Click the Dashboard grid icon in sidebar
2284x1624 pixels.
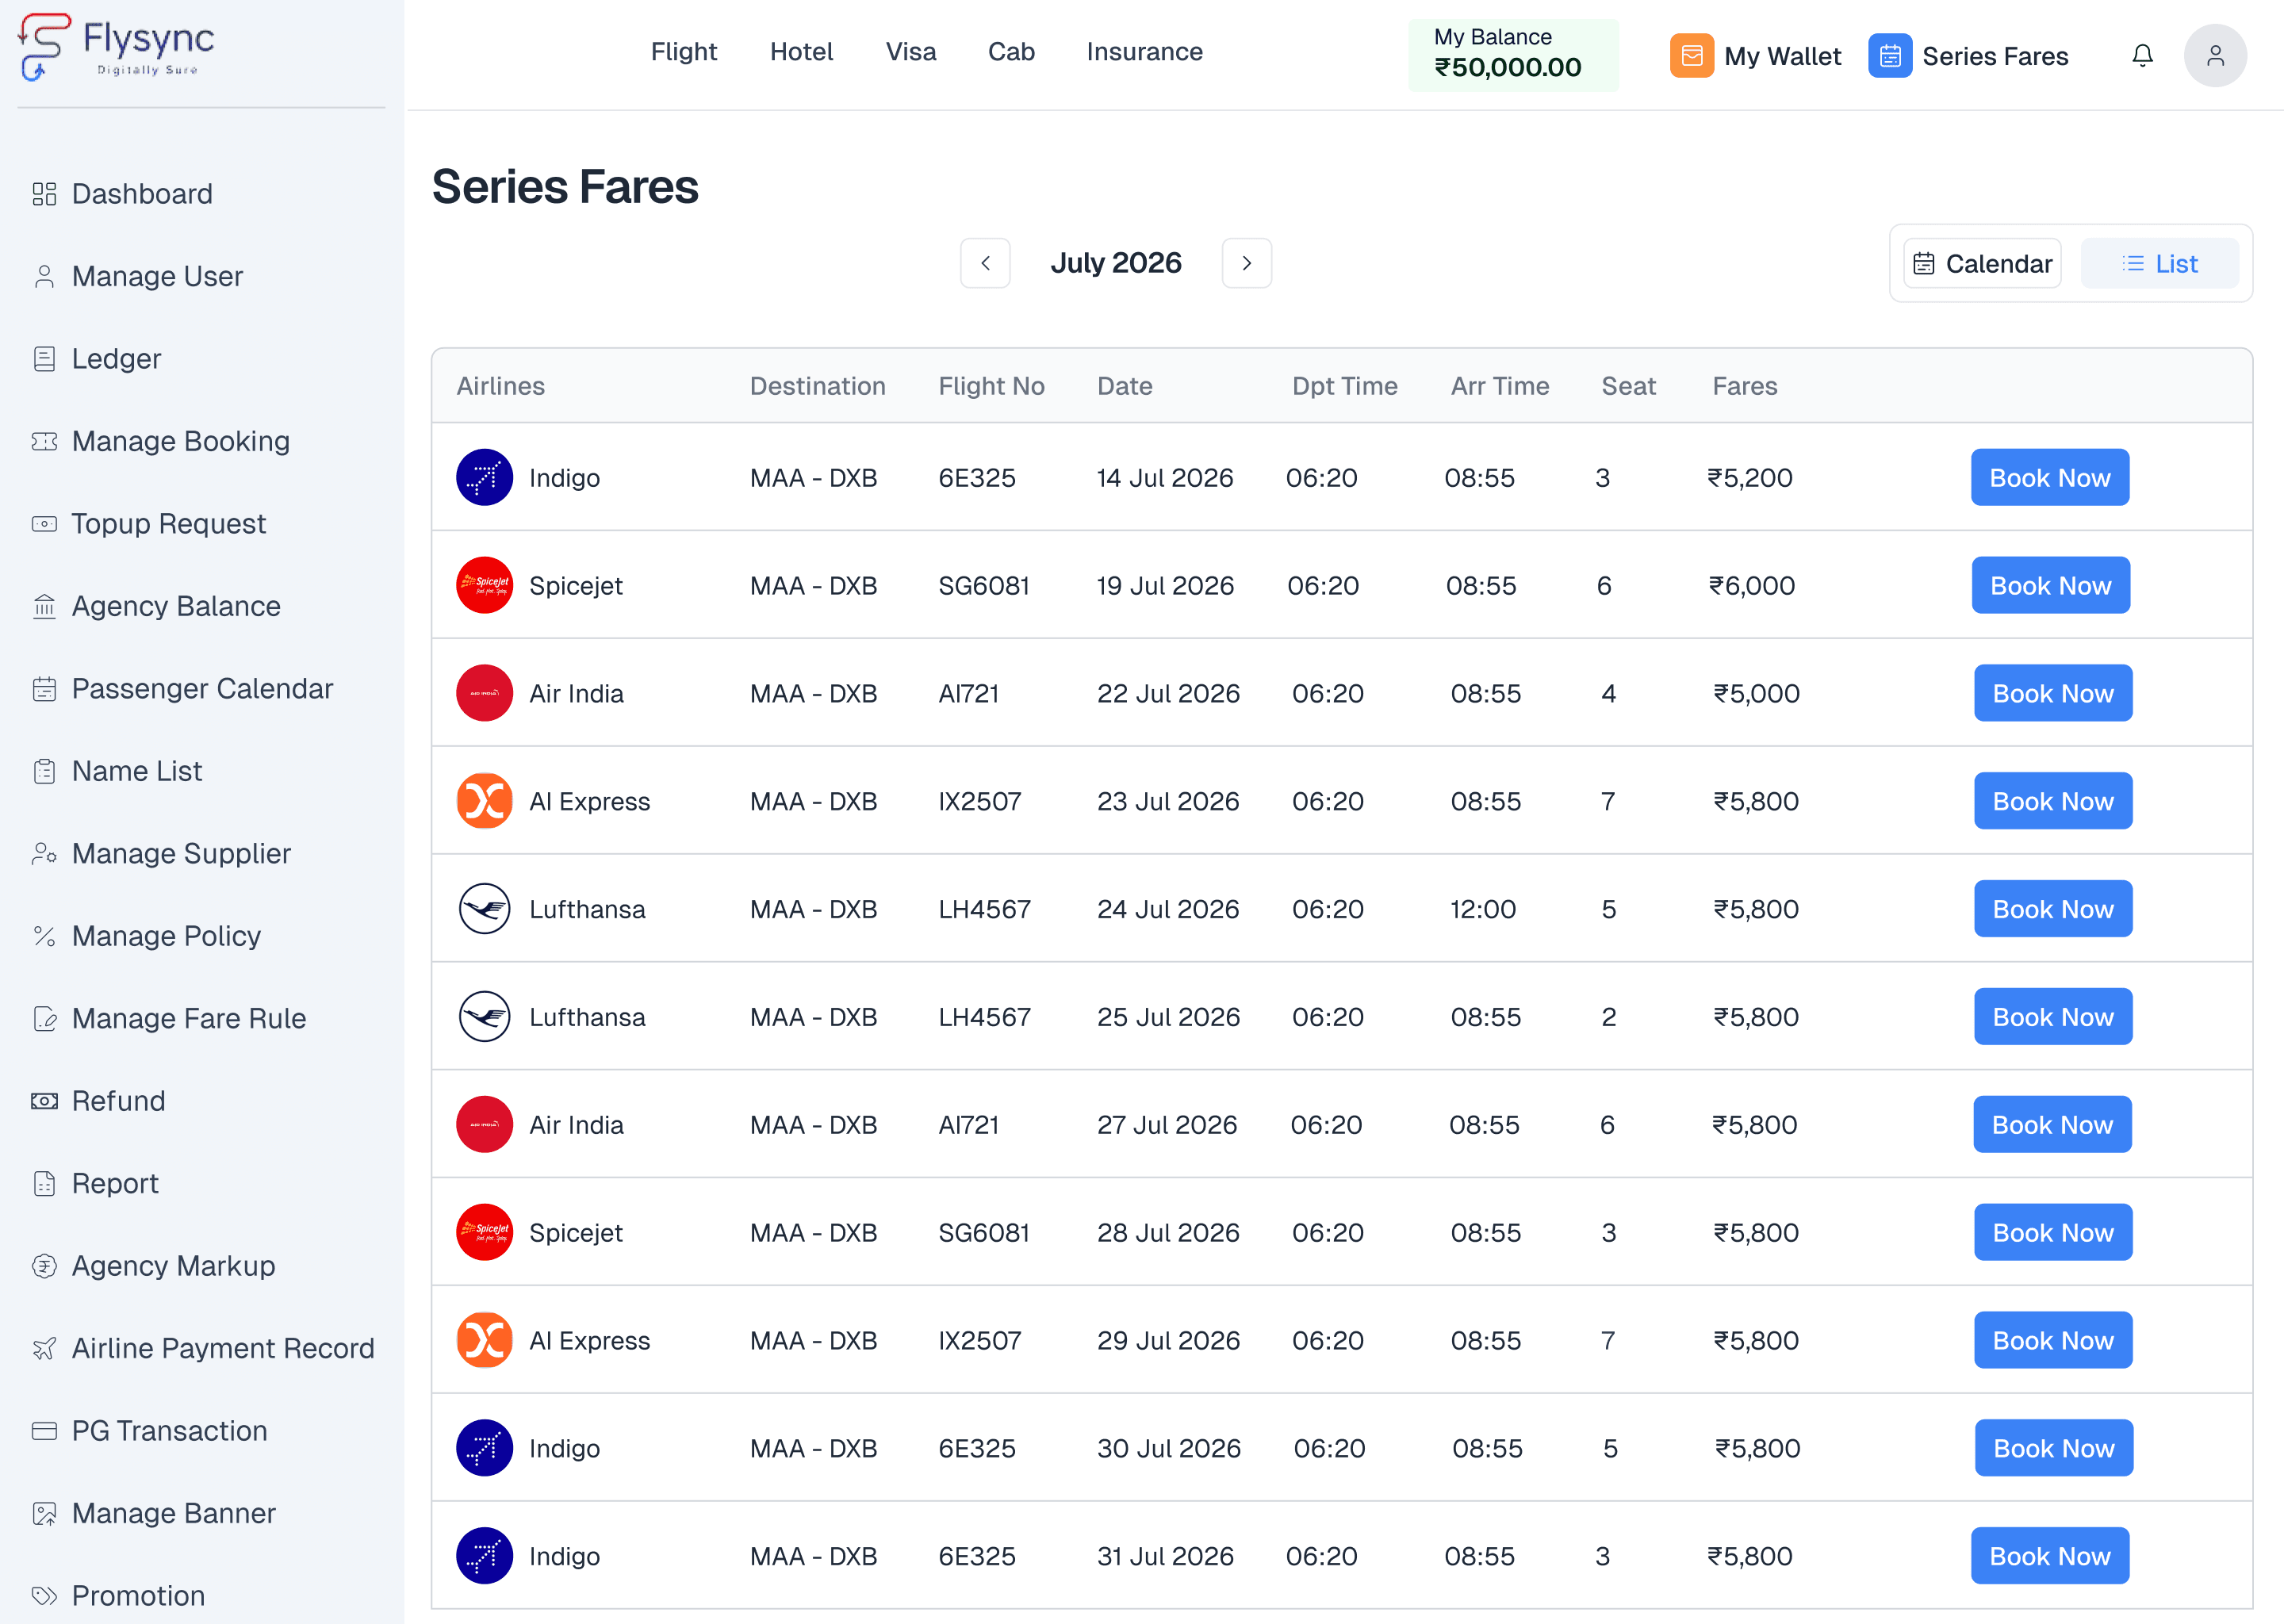point(44,194)
